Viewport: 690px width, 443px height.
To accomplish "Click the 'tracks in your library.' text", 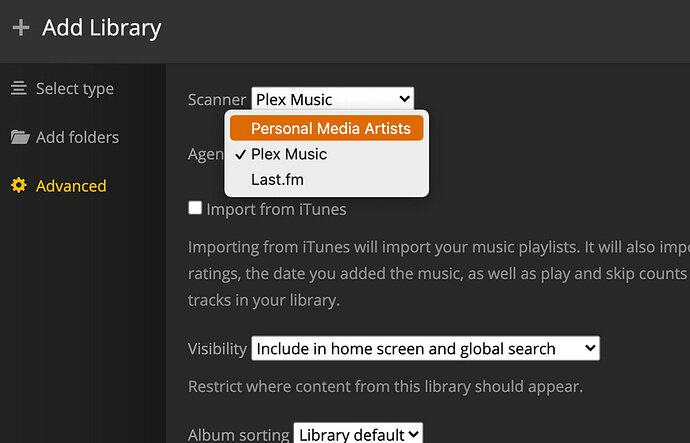I will 264,300.
